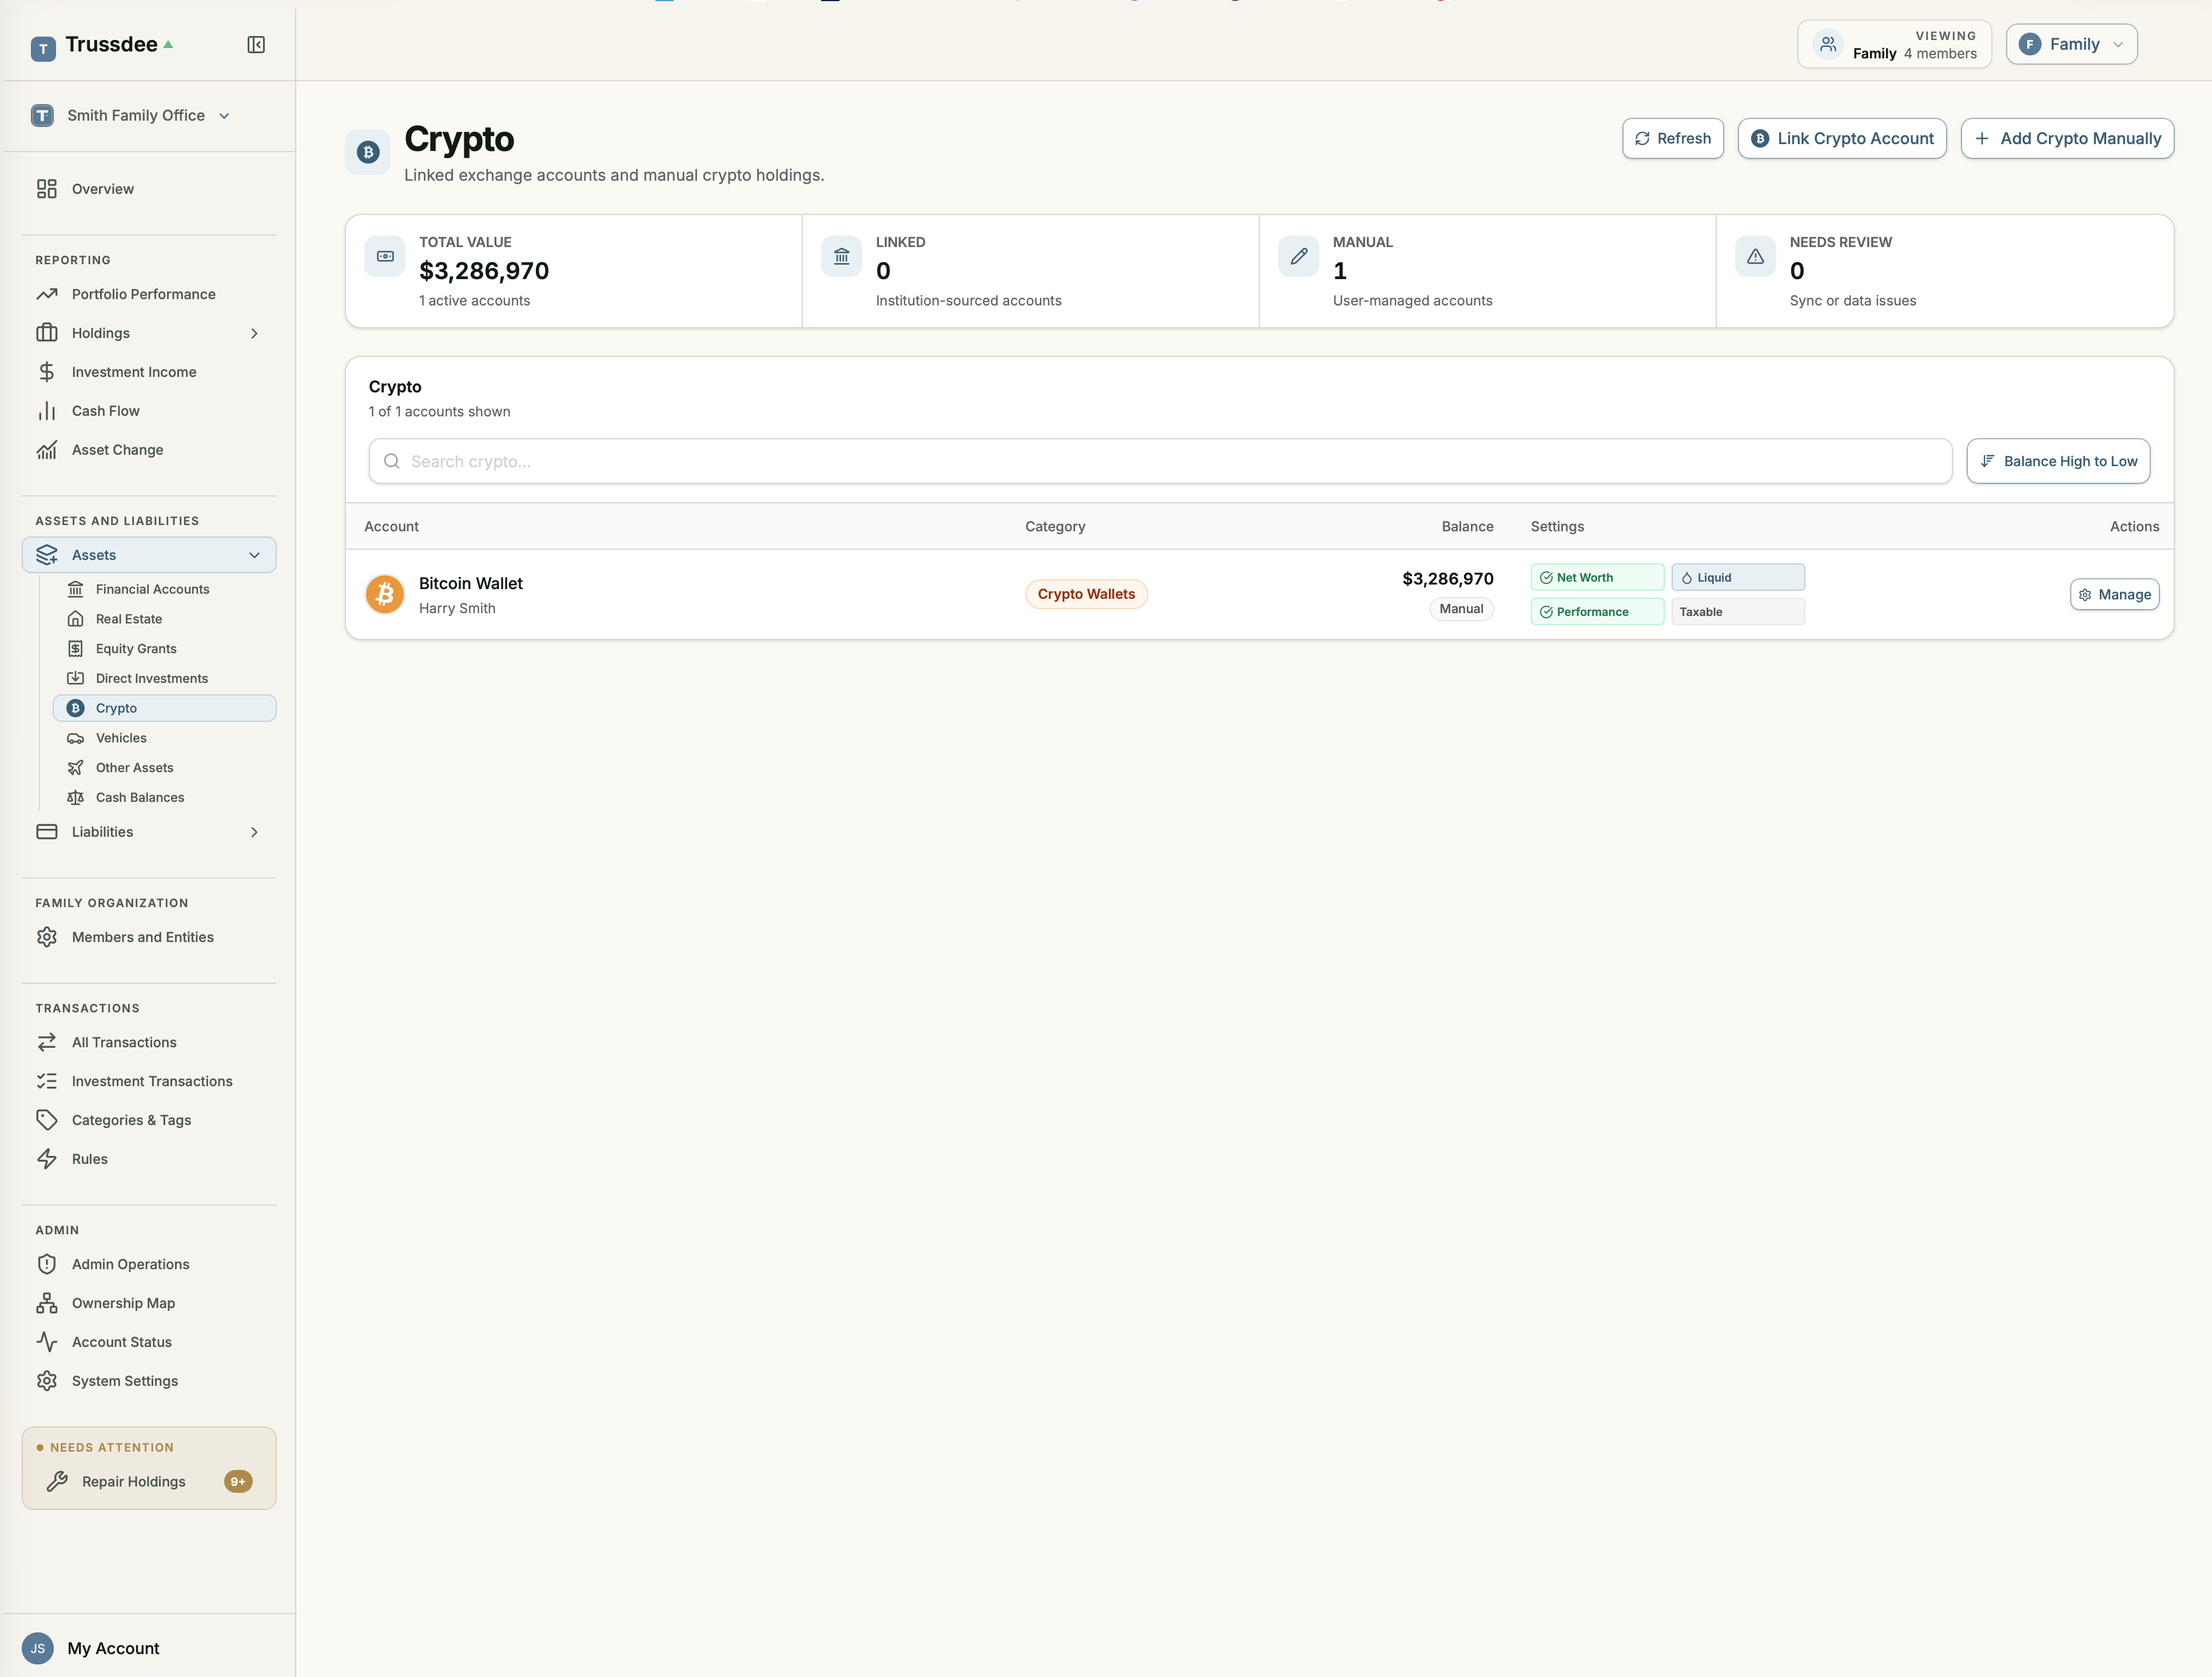Click the Account Status pulse icon
The height and width of the screenshot is (1677, 2212).
click(47, 1342)
